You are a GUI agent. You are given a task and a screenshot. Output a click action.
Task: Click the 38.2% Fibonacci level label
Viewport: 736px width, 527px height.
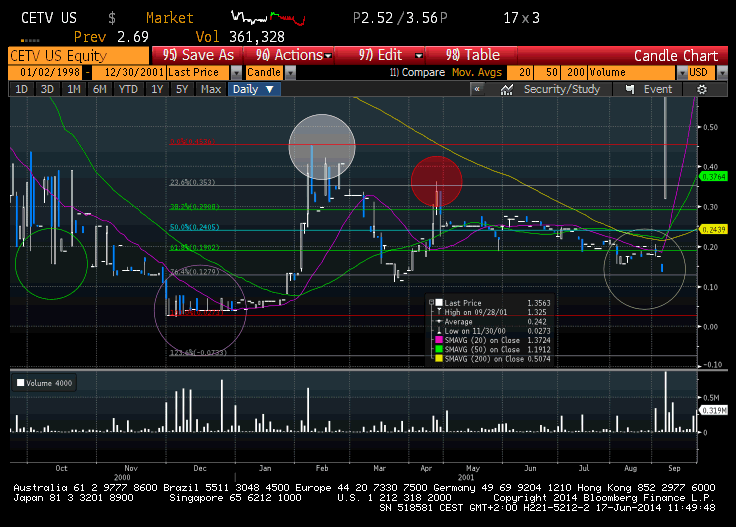pos(194,206)
